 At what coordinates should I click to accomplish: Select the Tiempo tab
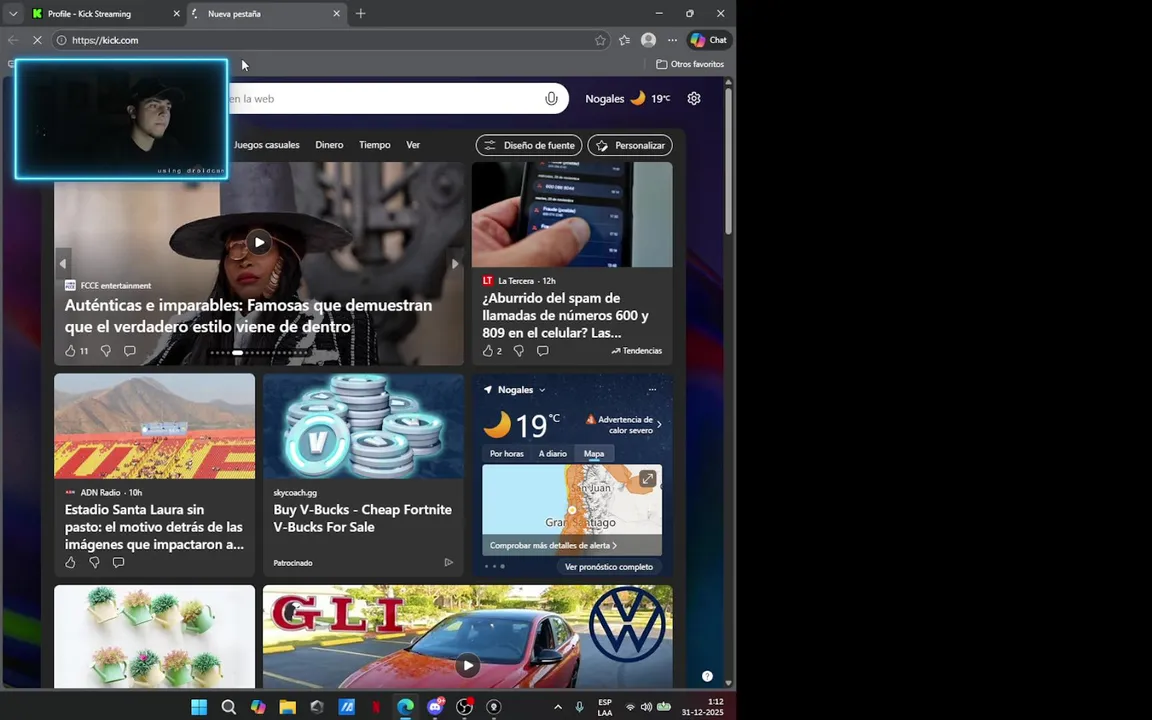click(x=375, y=145)
